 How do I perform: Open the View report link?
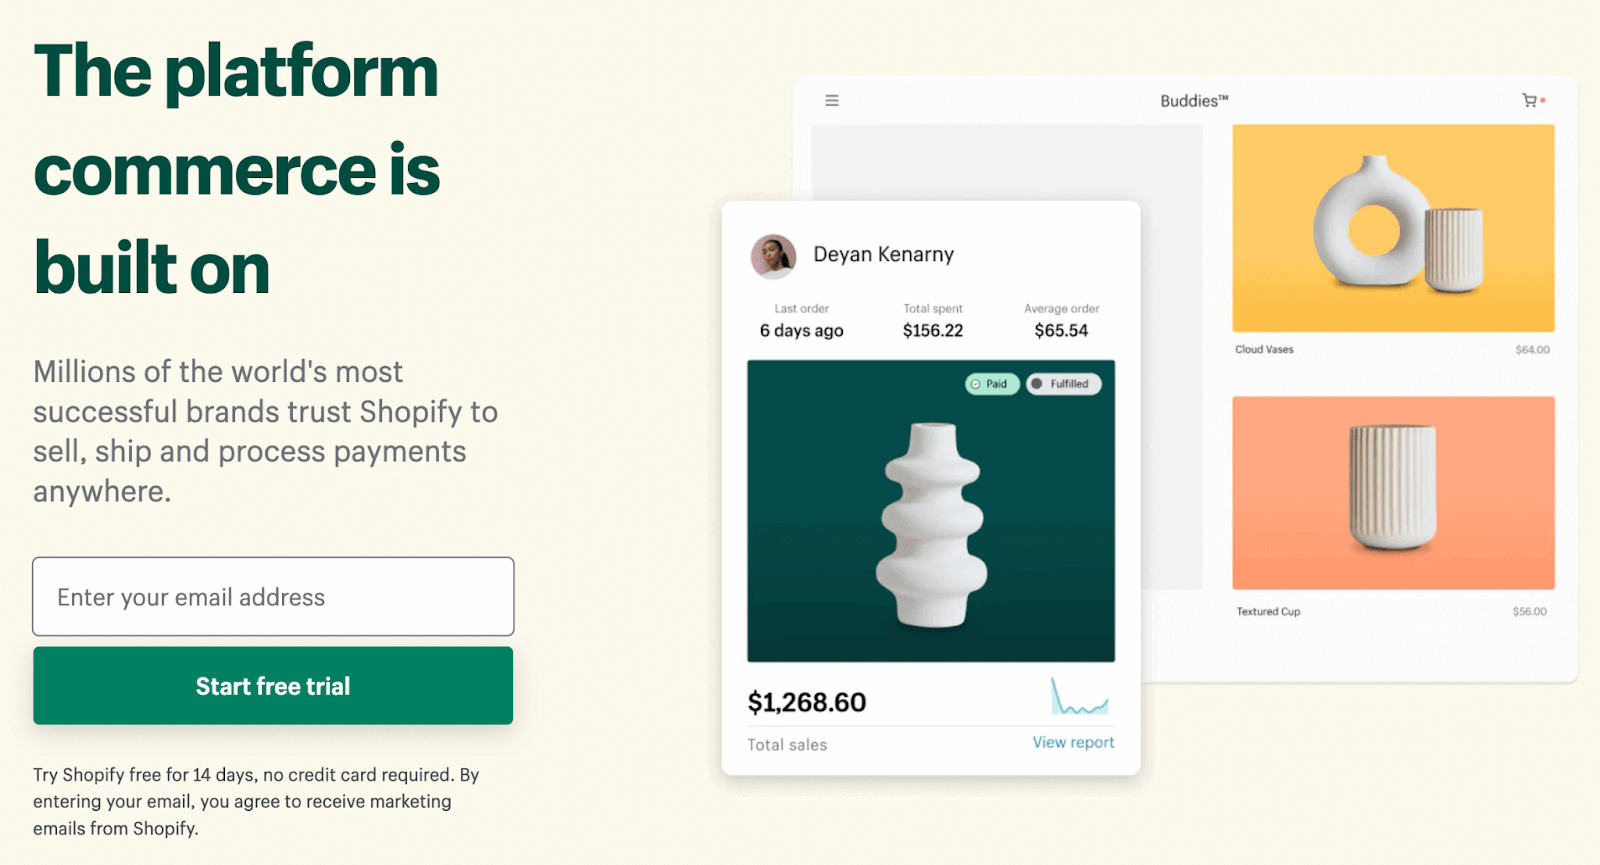click(1072, 742)
